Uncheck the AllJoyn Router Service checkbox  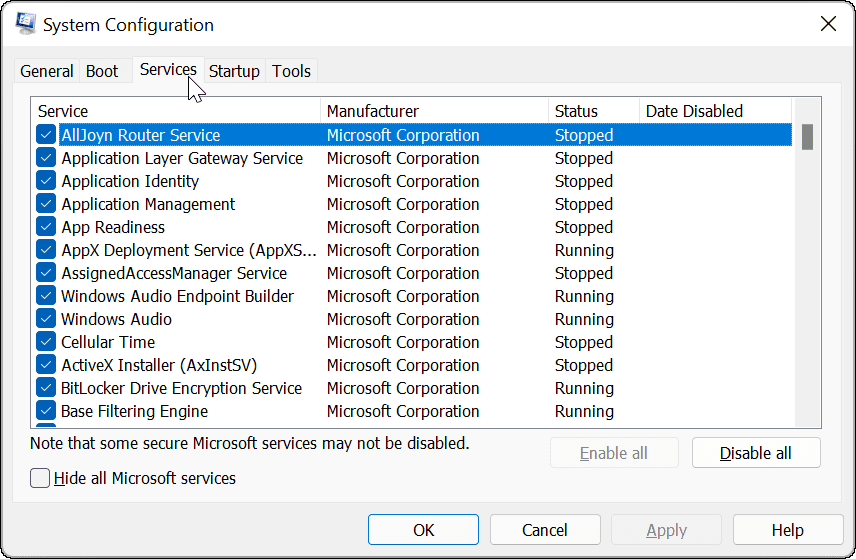(46, 135)
